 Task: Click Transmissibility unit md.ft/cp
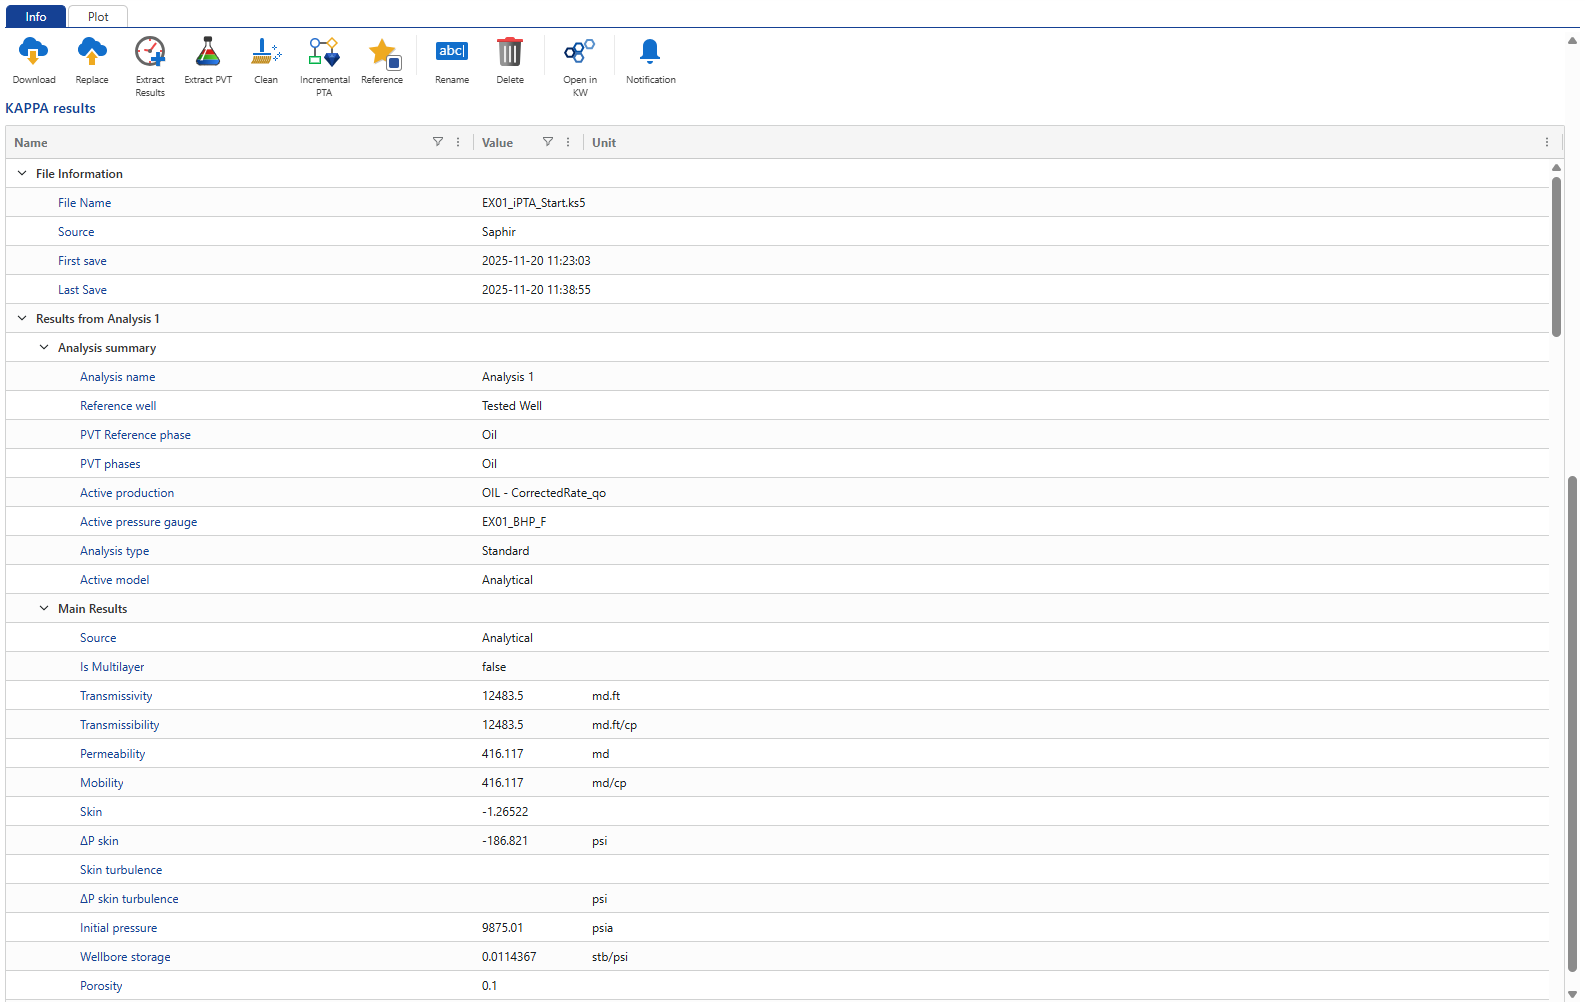[x=614, y=725]
